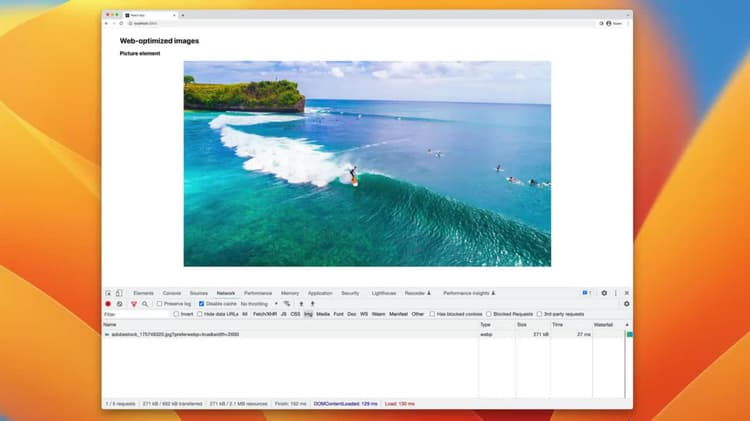Filter requests by Font
The height and width of the screenshot is (421, 750).
pyautogui.click(x=339, y=314)
